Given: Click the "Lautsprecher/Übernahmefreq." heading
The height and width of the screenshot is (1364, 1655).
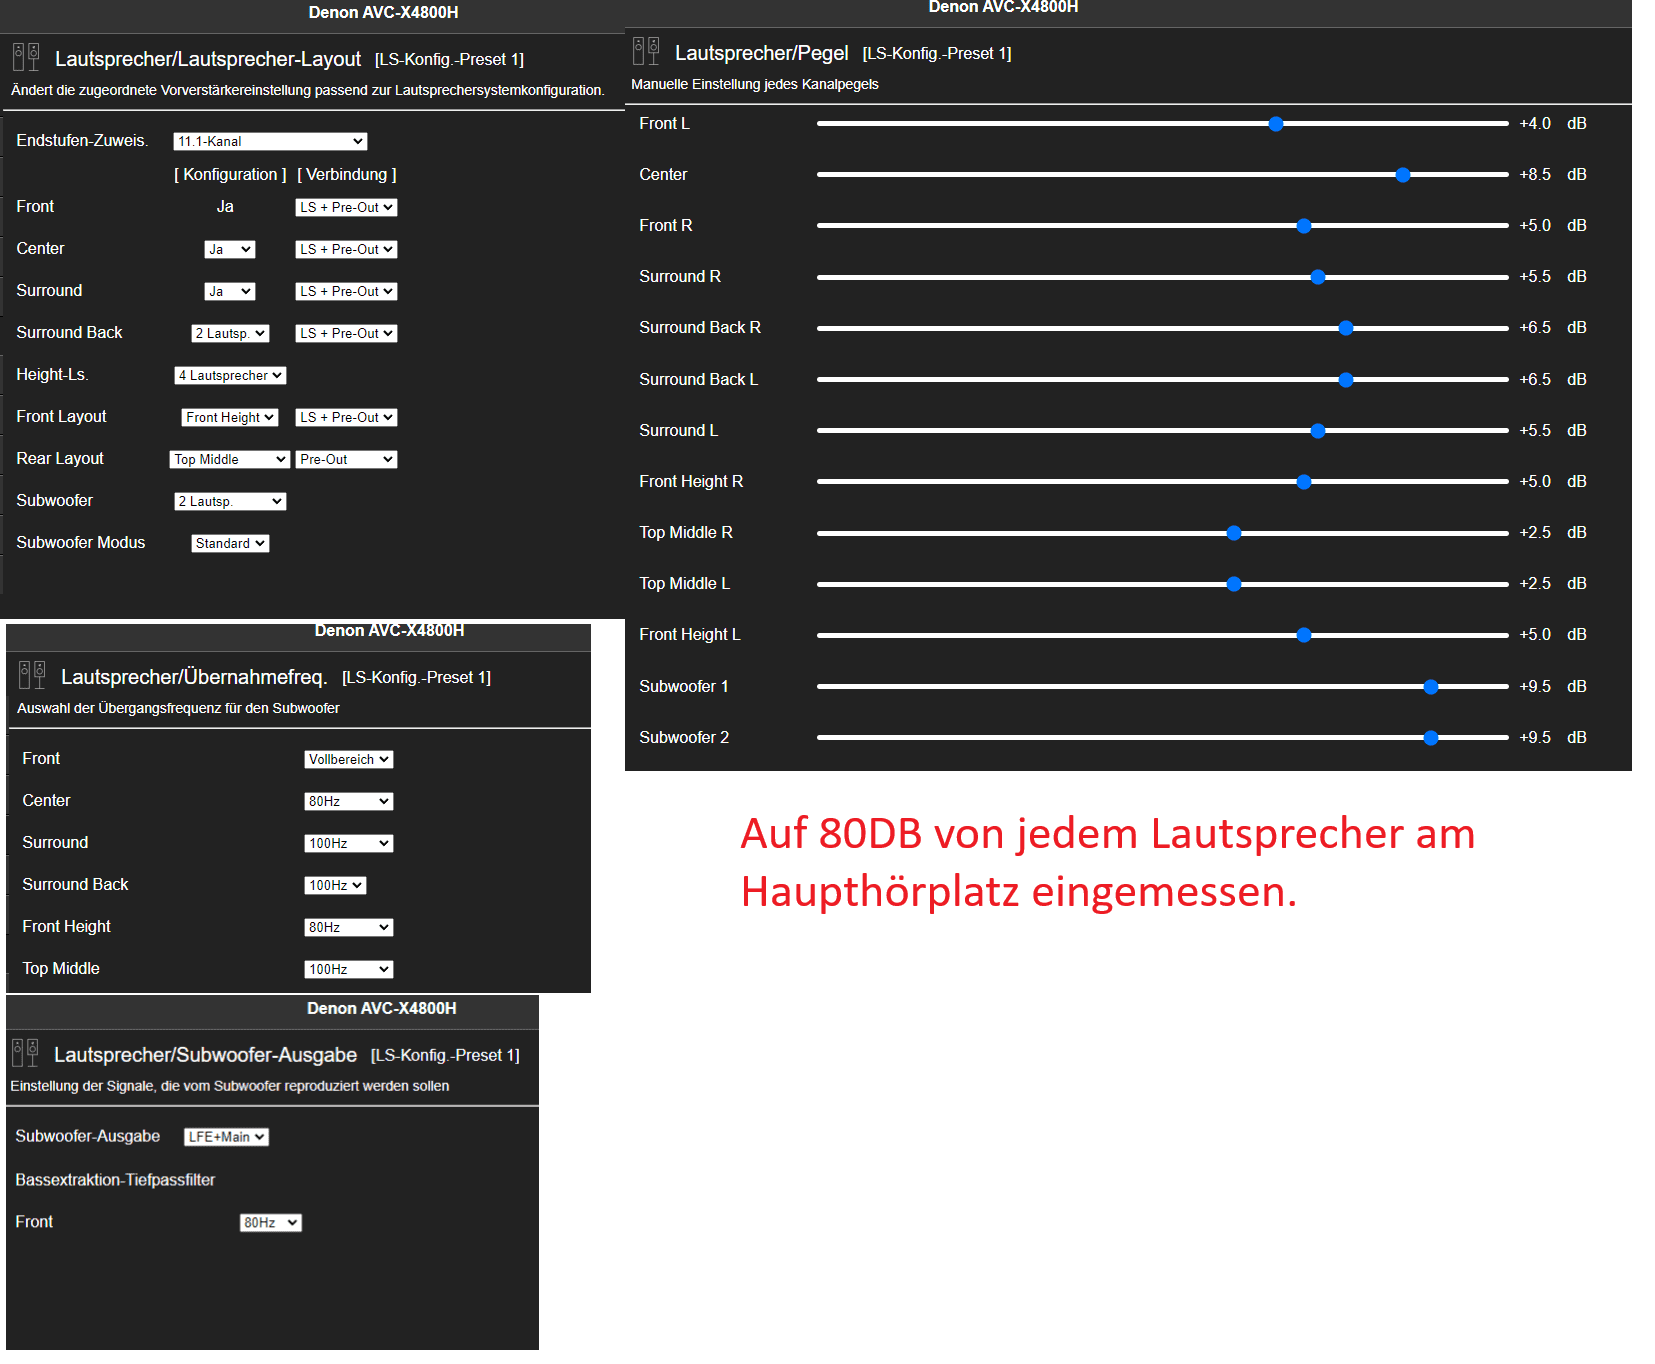Looking at the screenshot, I should pyautogui.click(x=194, y=677).
